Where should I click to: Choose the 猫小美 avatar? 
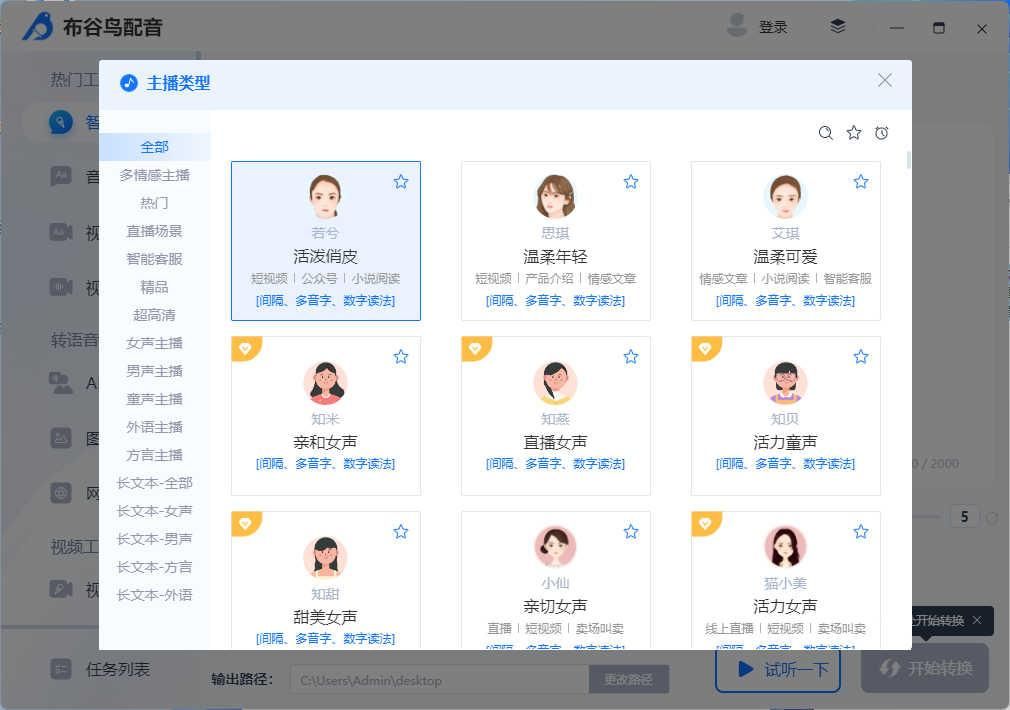(x=785, y=547)
